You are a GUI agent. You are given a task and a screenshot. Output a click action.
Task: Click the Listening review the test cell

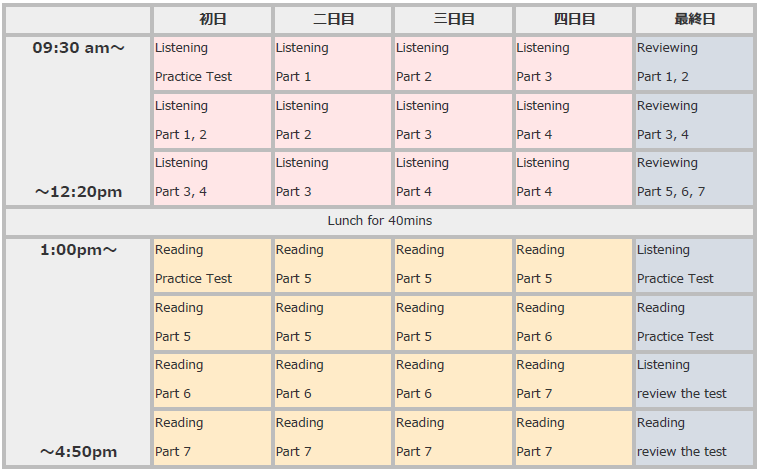click(x=694, y=380)
